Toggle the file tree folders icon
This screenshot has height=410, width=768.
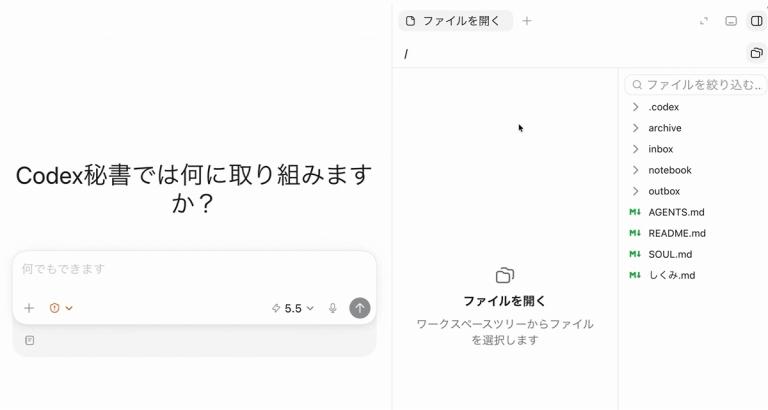pyautogui.click(x=757, y=53)
